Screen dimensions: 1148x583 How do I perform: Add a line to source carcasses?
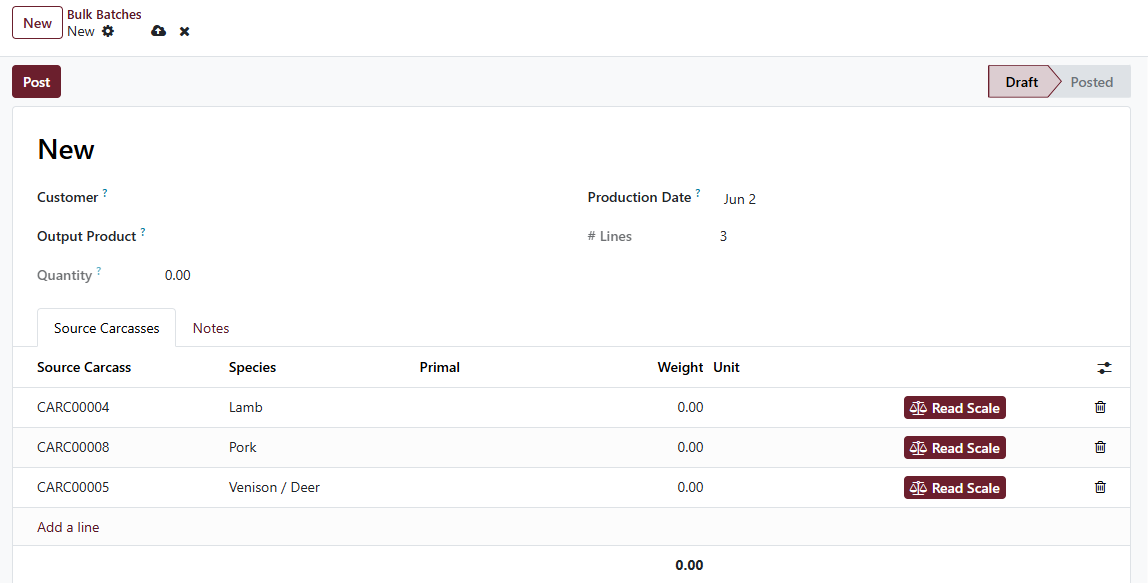[68, 527]
